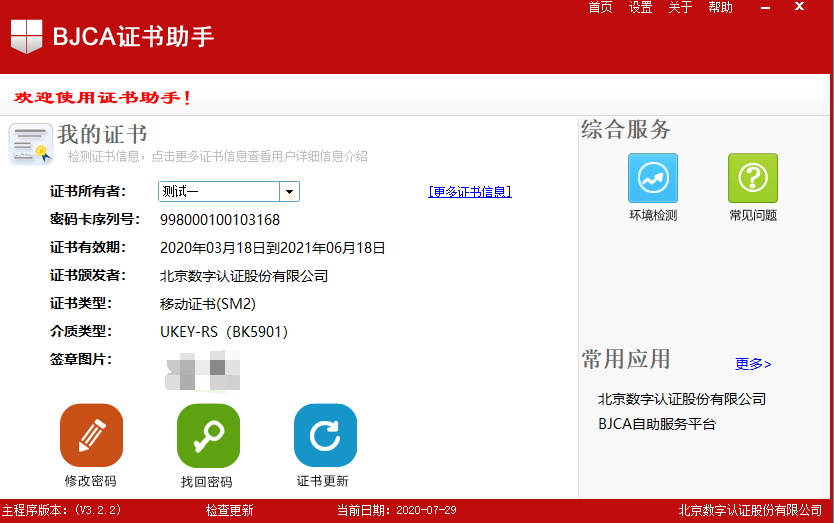Click the version text V3.2.2
The height and width of the screenshot is (523, 834).
point(98,510)
